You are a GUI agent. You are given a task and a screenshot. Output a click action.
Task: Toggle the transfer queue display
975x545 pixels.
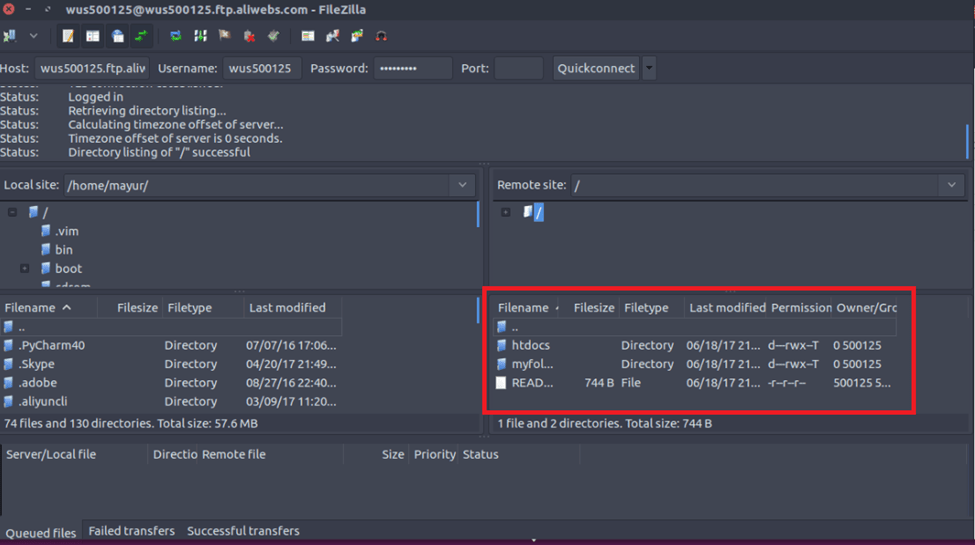coord(141,36)
